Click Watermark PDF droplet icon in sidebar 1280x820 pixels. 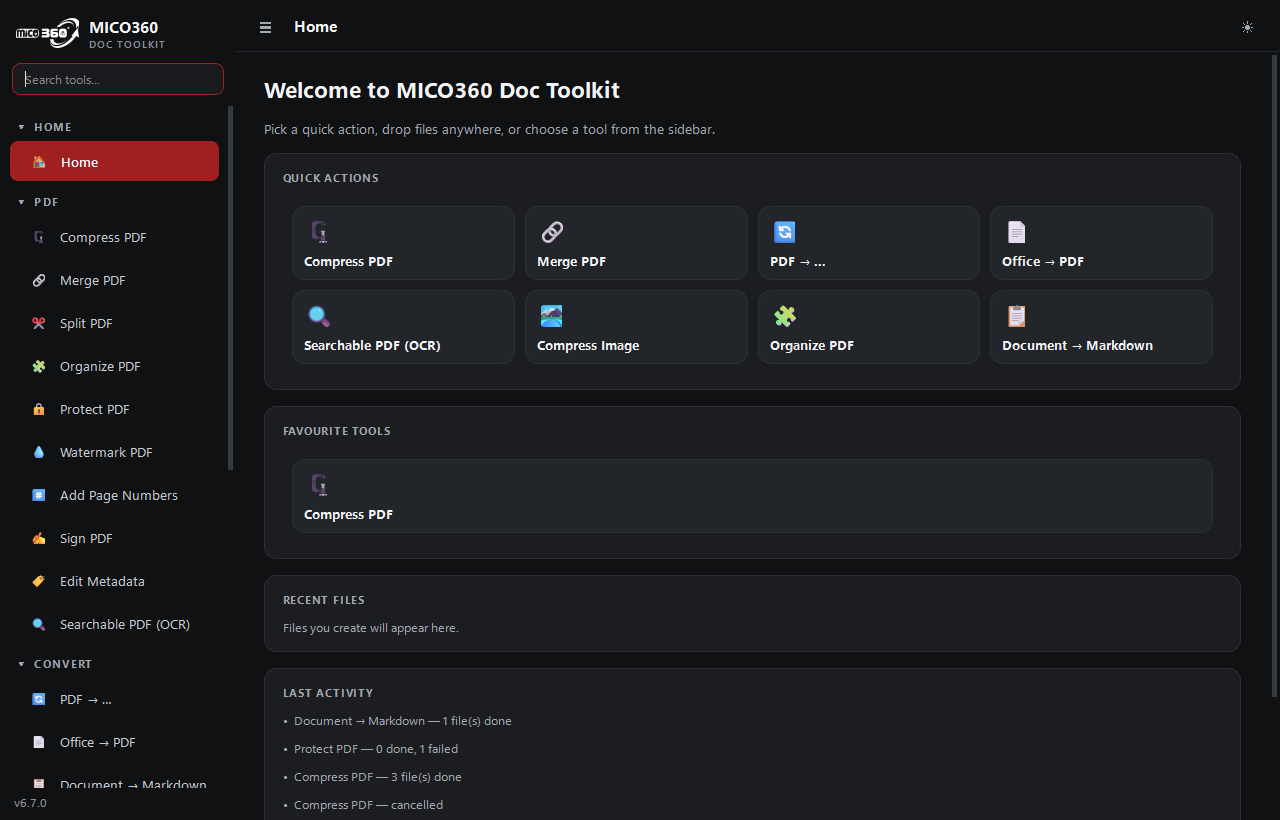click(x=39, y=453)
